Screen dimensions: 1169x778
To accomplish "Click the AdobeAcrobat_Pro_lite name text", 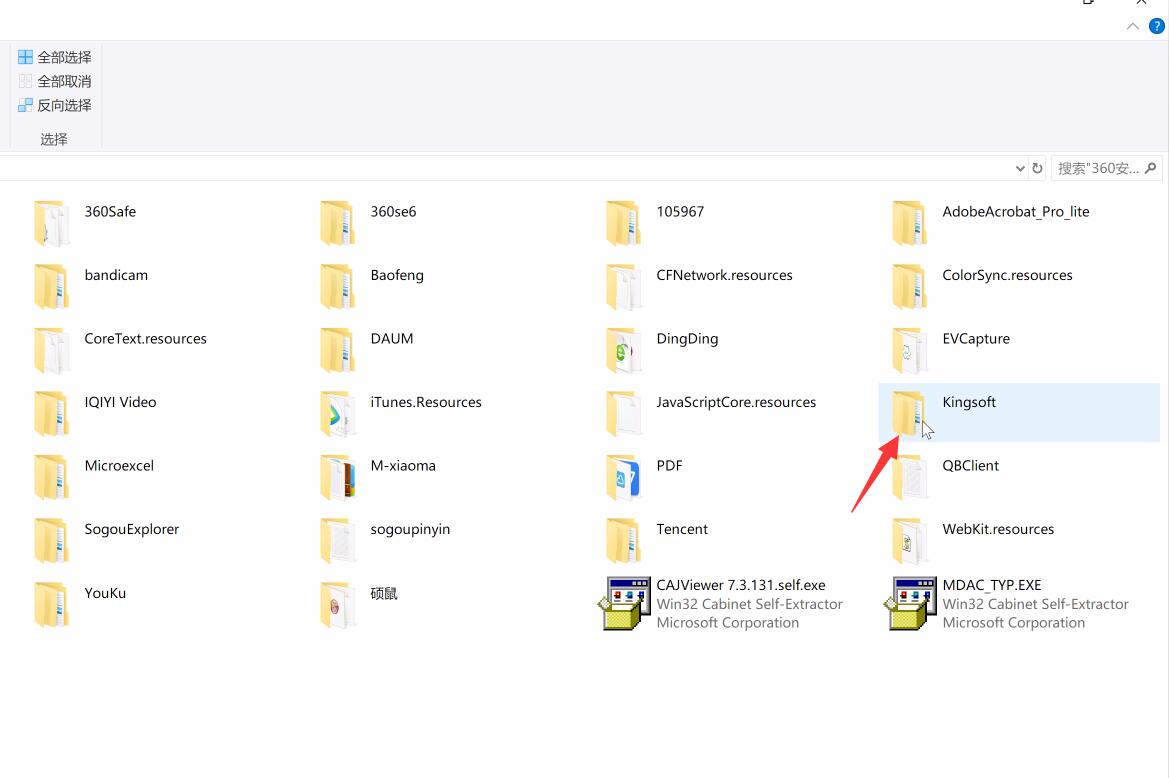I will (1015, 212).
